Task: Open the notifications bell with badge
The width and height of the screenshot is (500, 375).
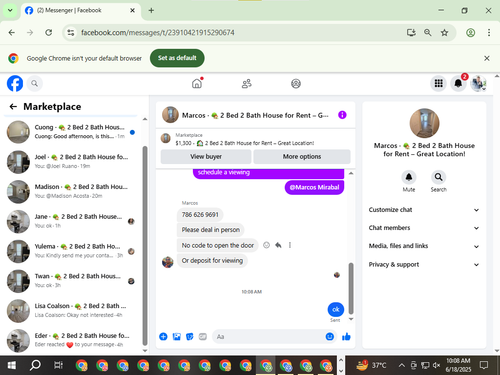Action: [458, 83]
